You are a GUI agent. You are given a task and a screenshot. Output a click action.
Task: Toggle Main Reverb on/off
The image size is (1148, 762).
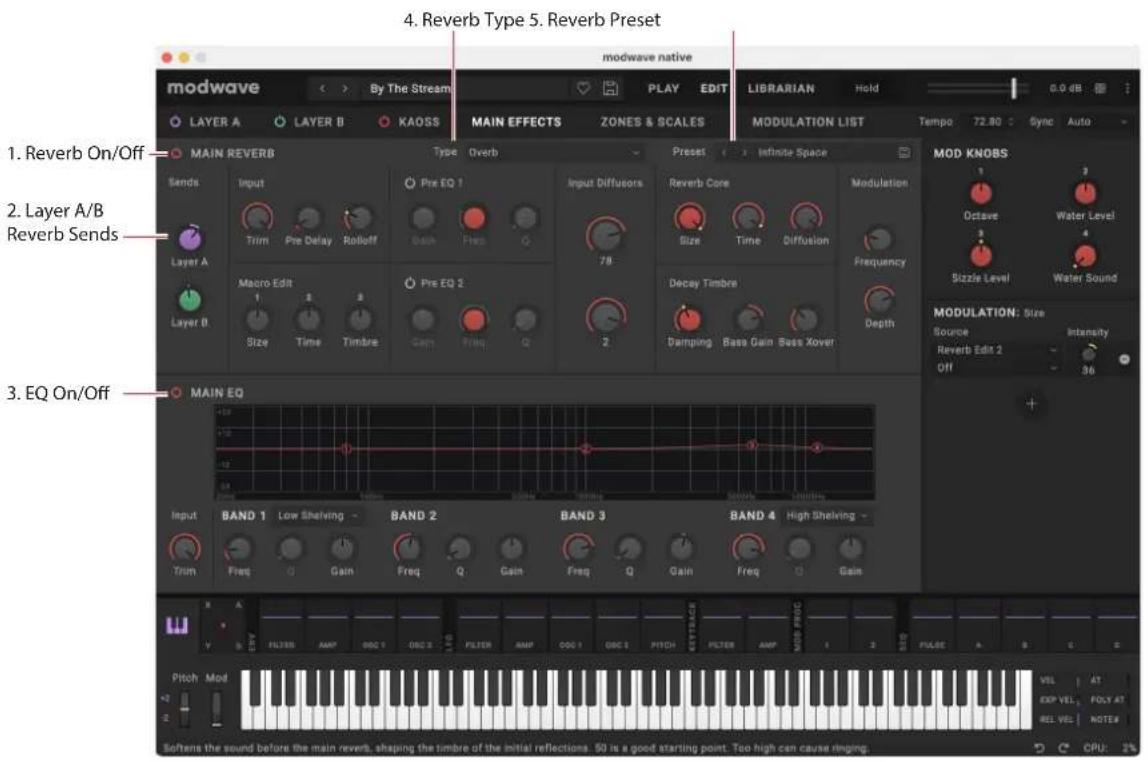pyautogui.click(x=176, y=153)
